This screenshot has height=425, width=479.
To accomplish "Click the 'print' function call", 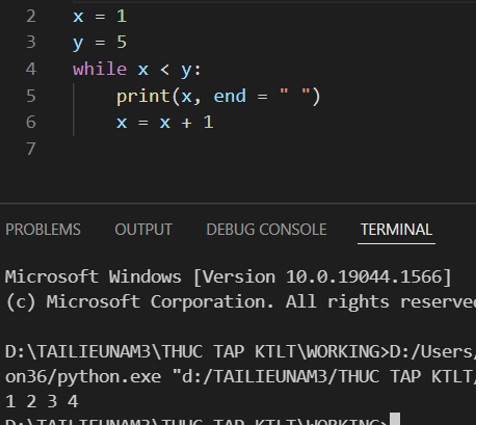I will [x=143, y=96].
